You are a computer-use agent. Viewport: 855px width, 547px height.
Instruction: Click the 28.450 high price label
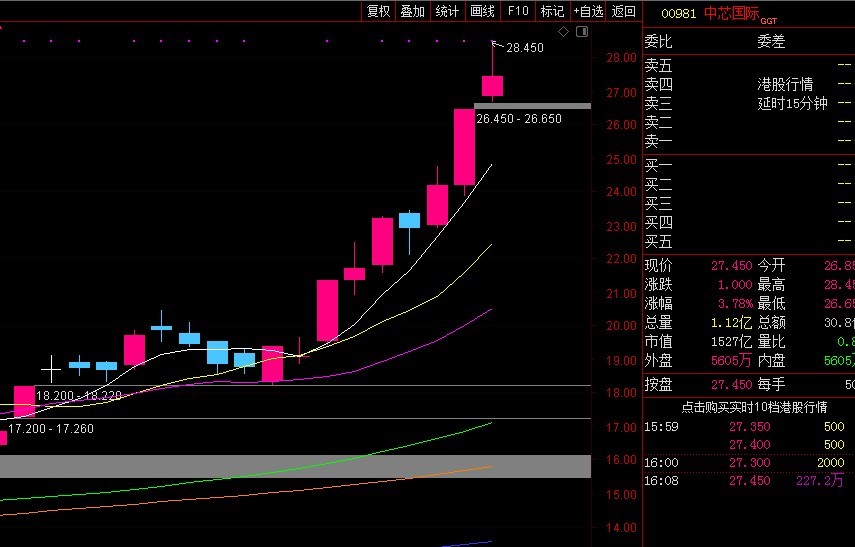pyautogui.click(x=525, y=48)
